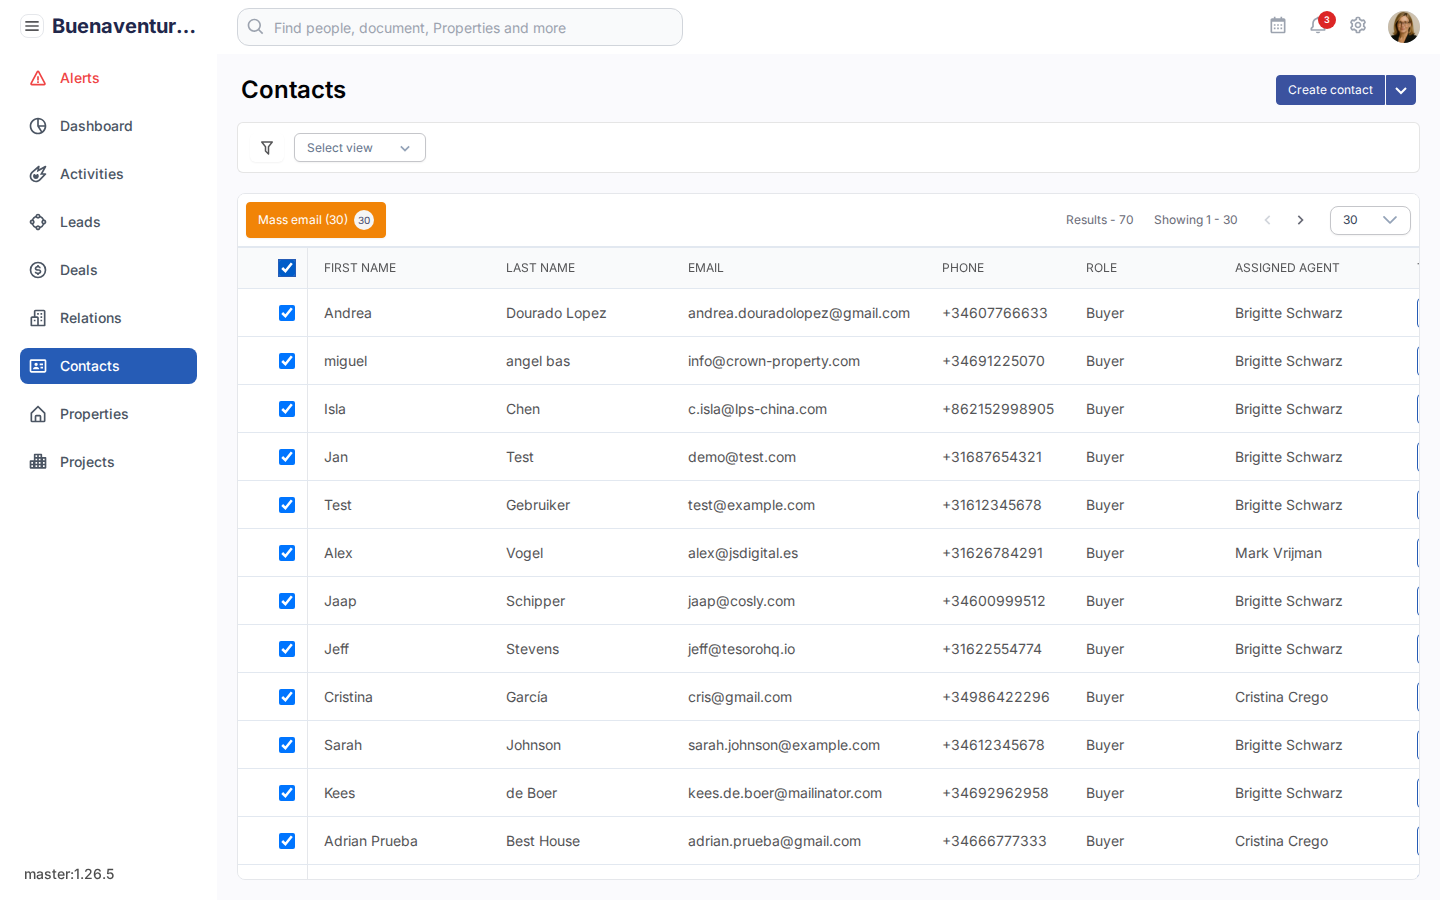This screenshot has width=1440, height=900.
Task: Click the Alerts warning icon
Action: [38, 78]
